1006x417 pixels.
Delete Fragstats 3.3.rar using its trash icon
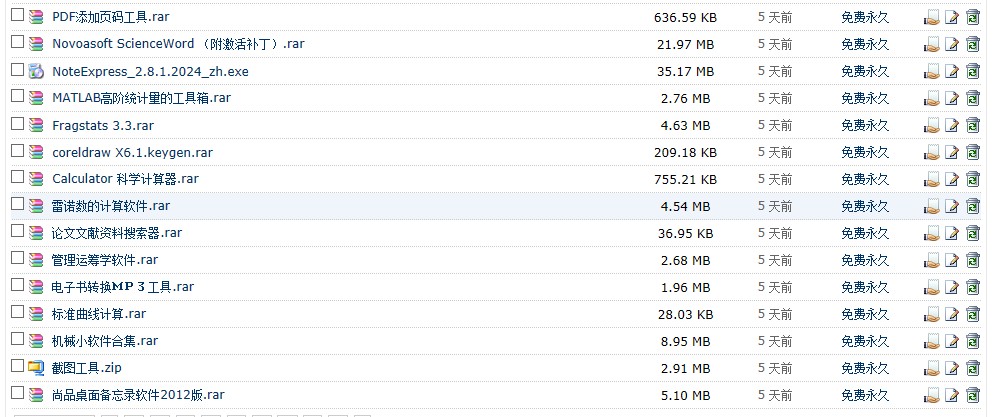tap(973, 126)
